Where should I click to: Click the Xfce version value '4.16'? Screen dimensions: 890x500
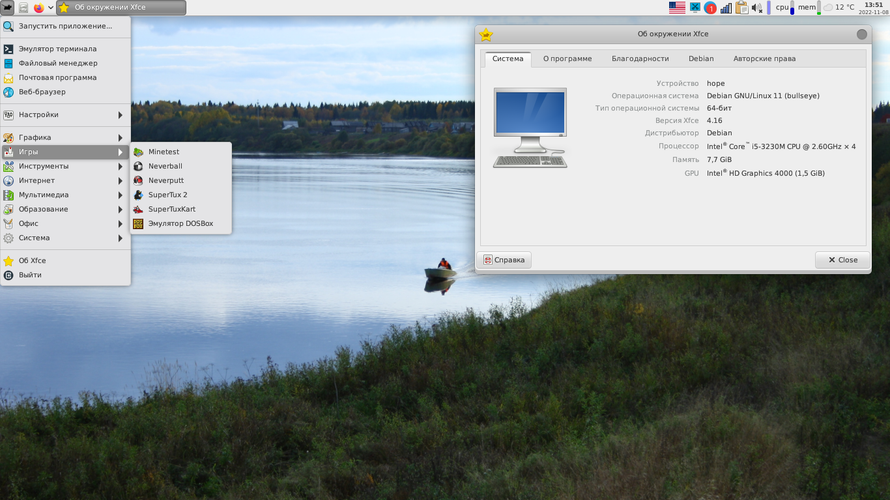(x=714, y=120)
